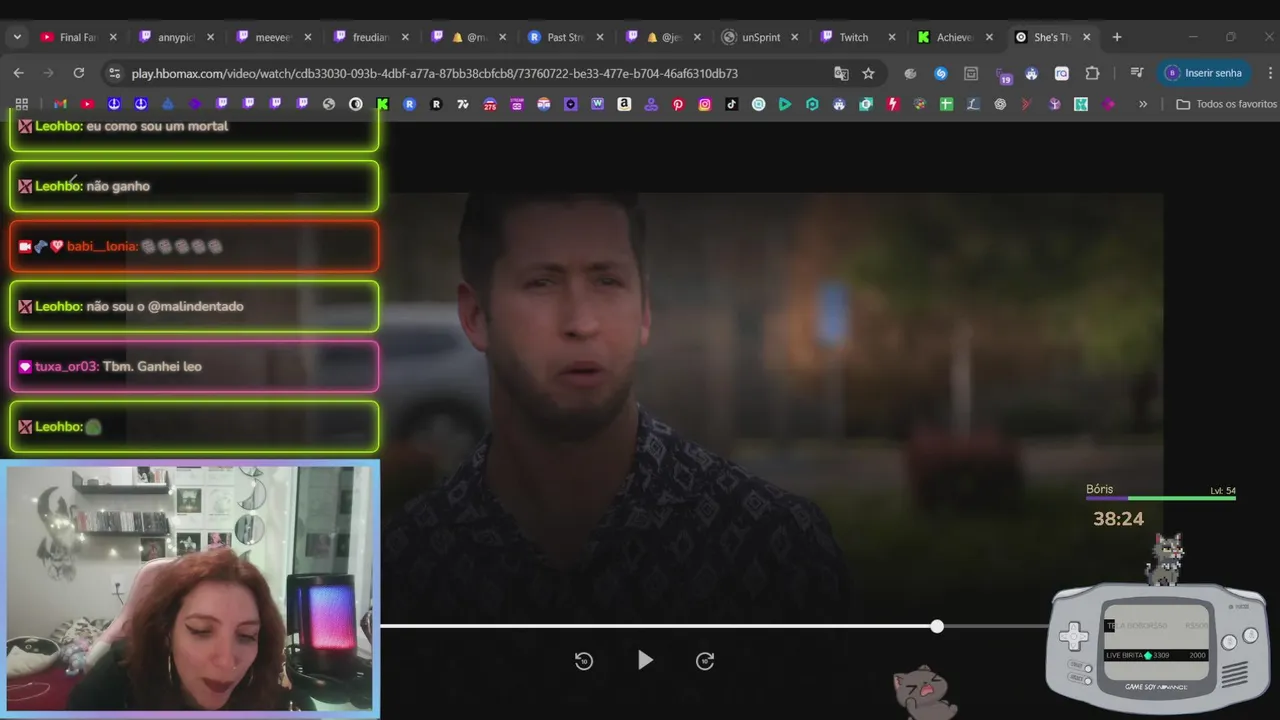Open the purple W bookmark icon
1280x720 pixels.
point(598,104)
